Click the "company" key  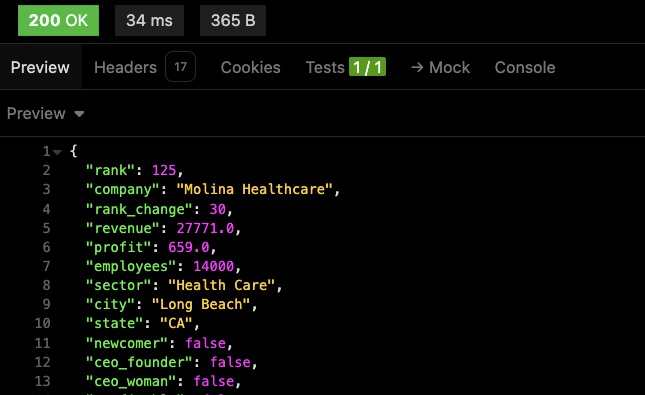123,189
